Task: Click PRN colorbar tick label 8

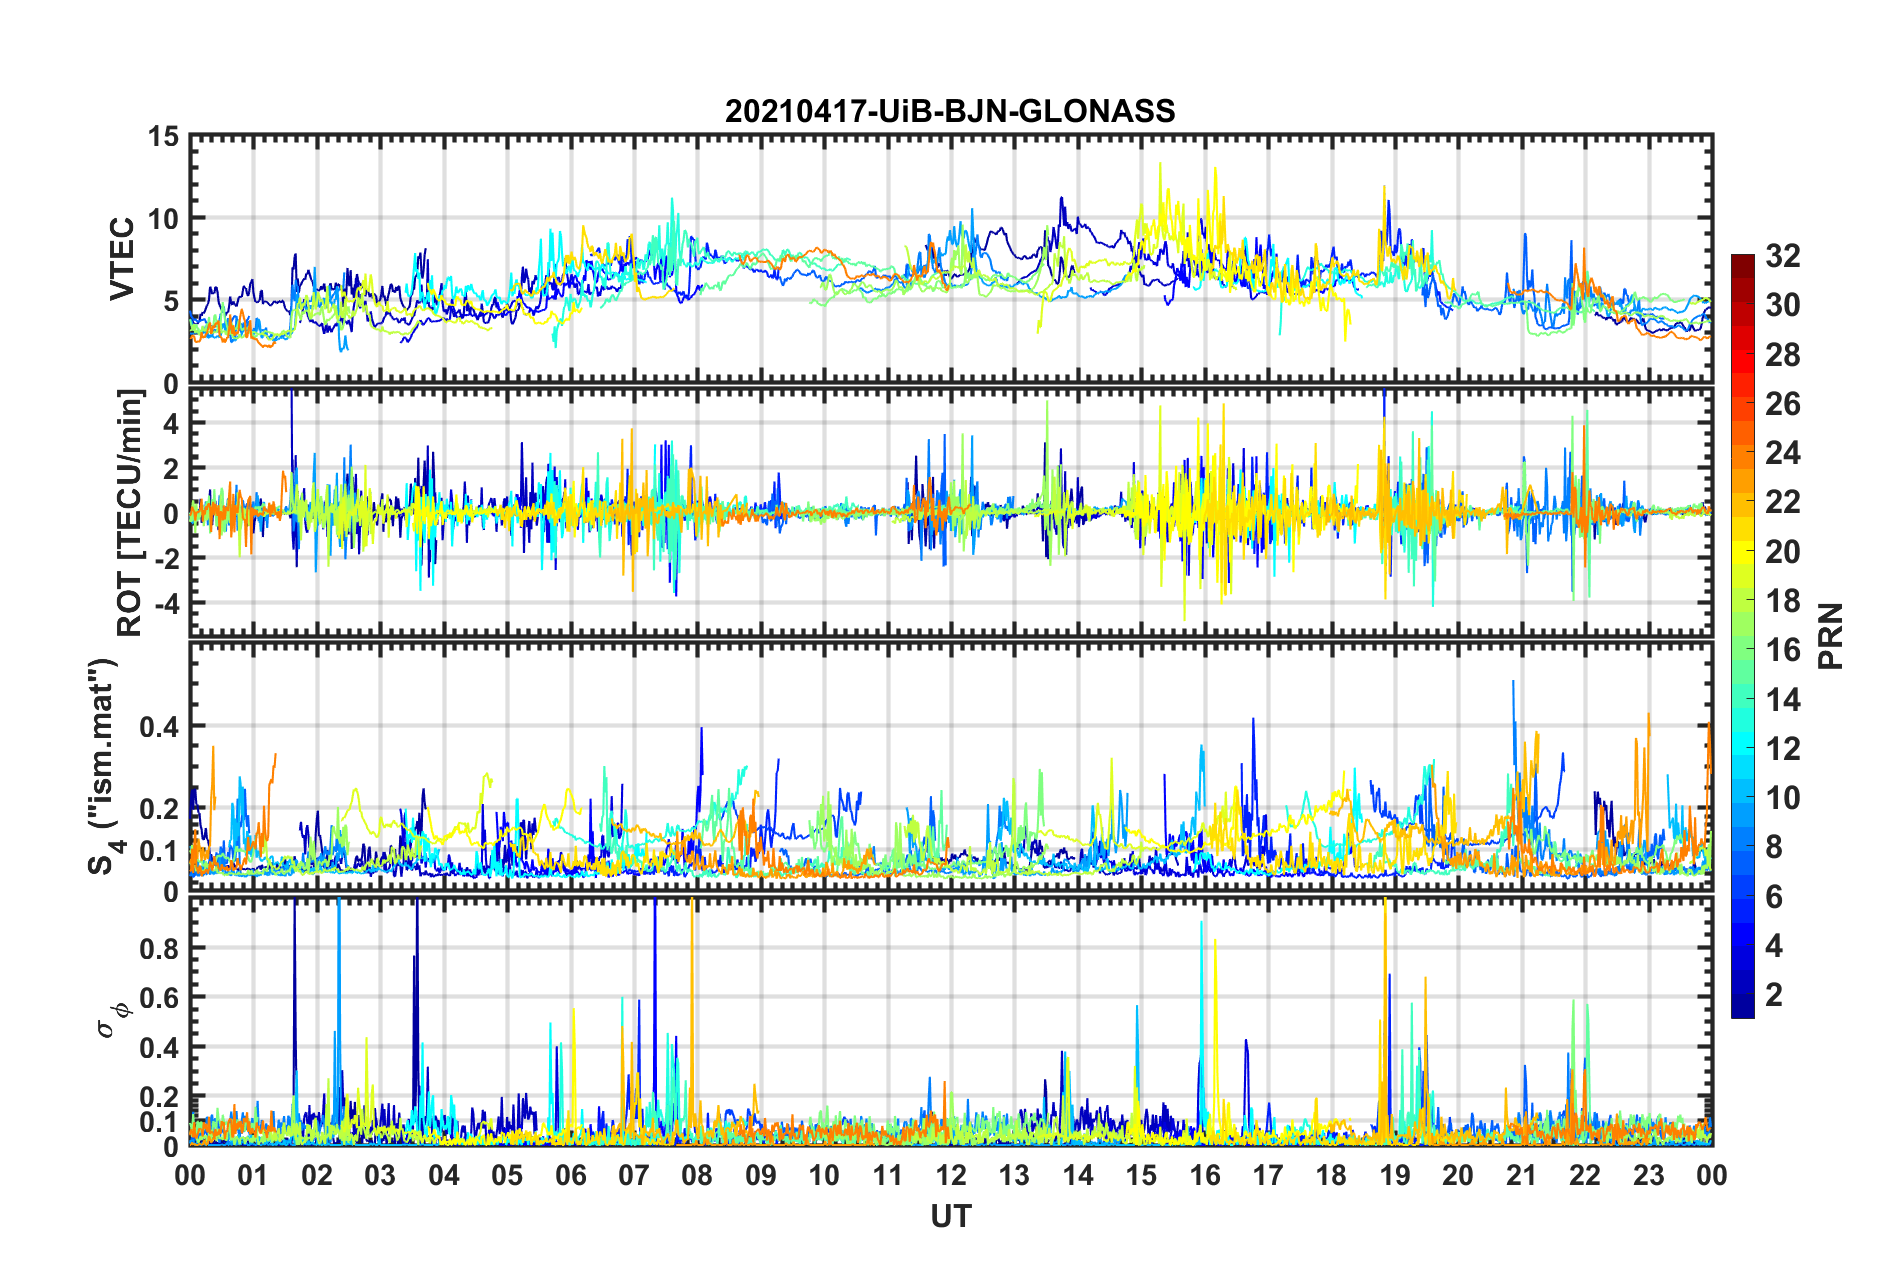Action: click(x=1774, y=847)
